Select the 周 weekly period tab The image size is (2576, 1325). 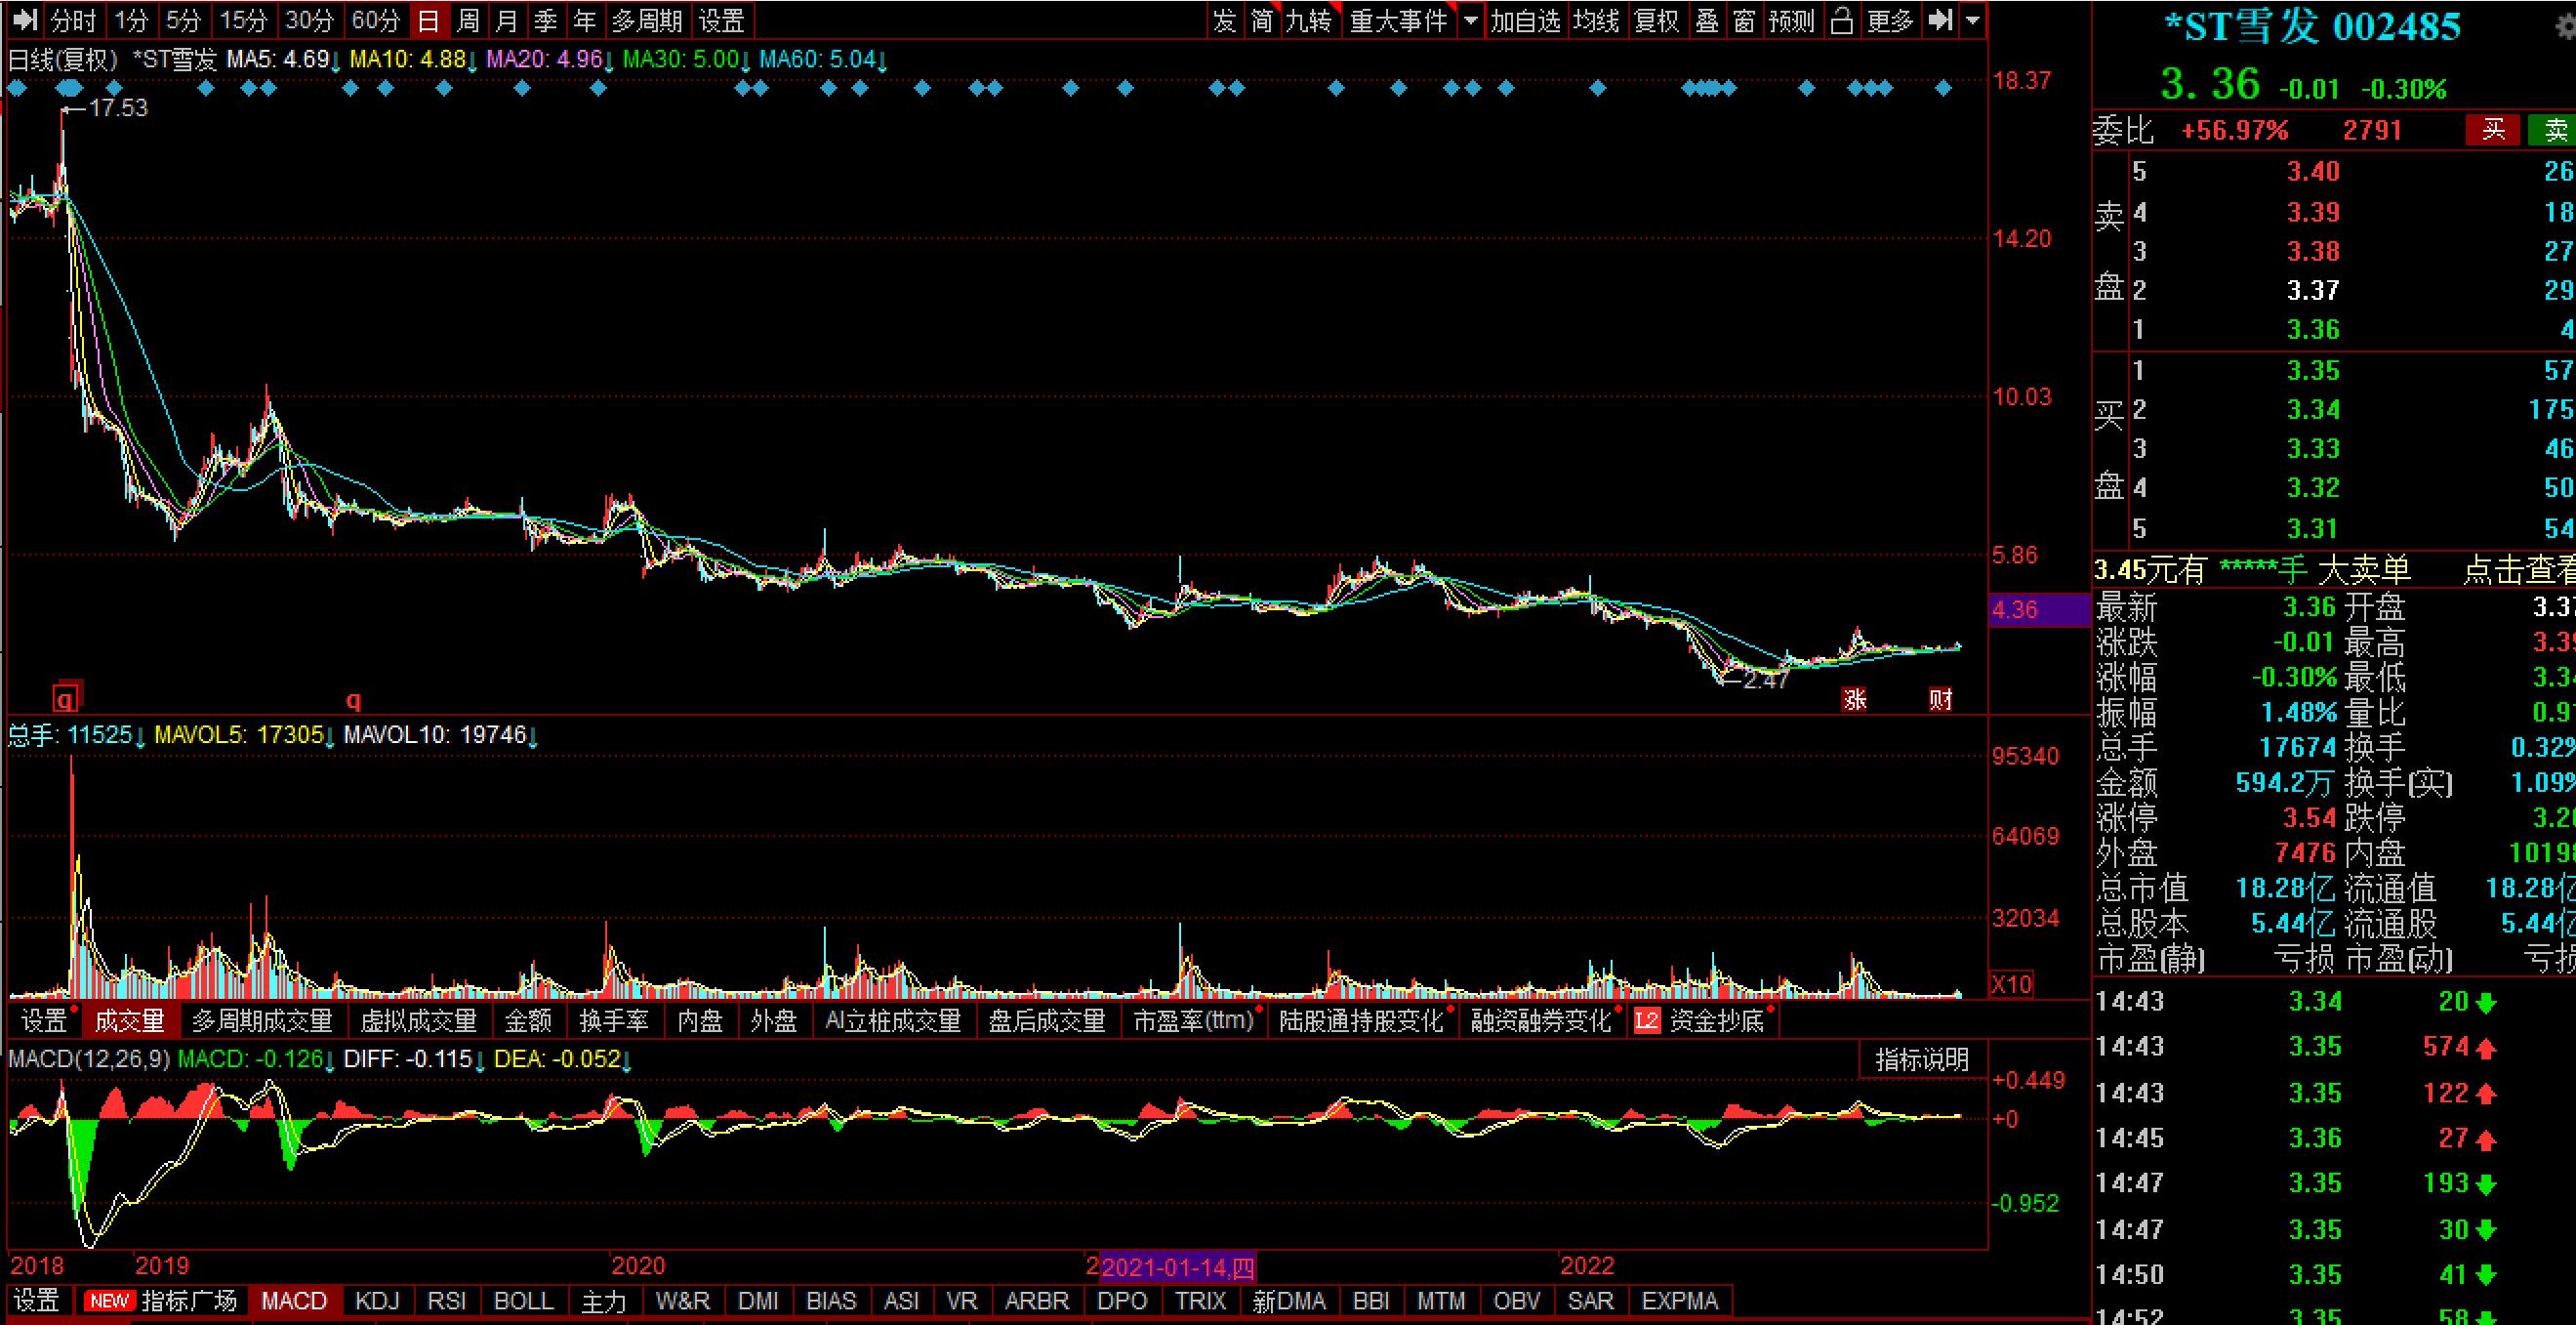[x=467, y=20]
